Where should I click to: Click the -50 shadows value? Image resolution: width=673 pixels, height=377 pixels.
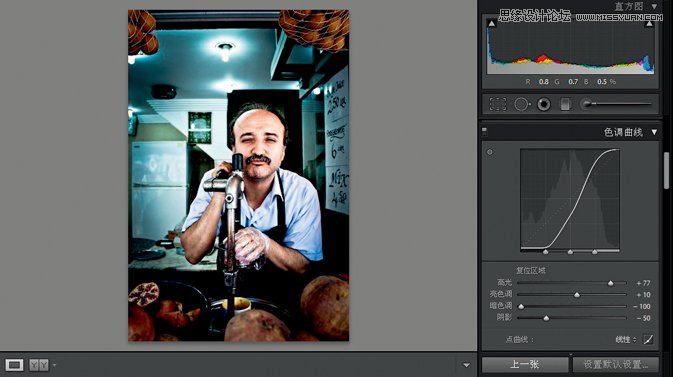point(643,318)
